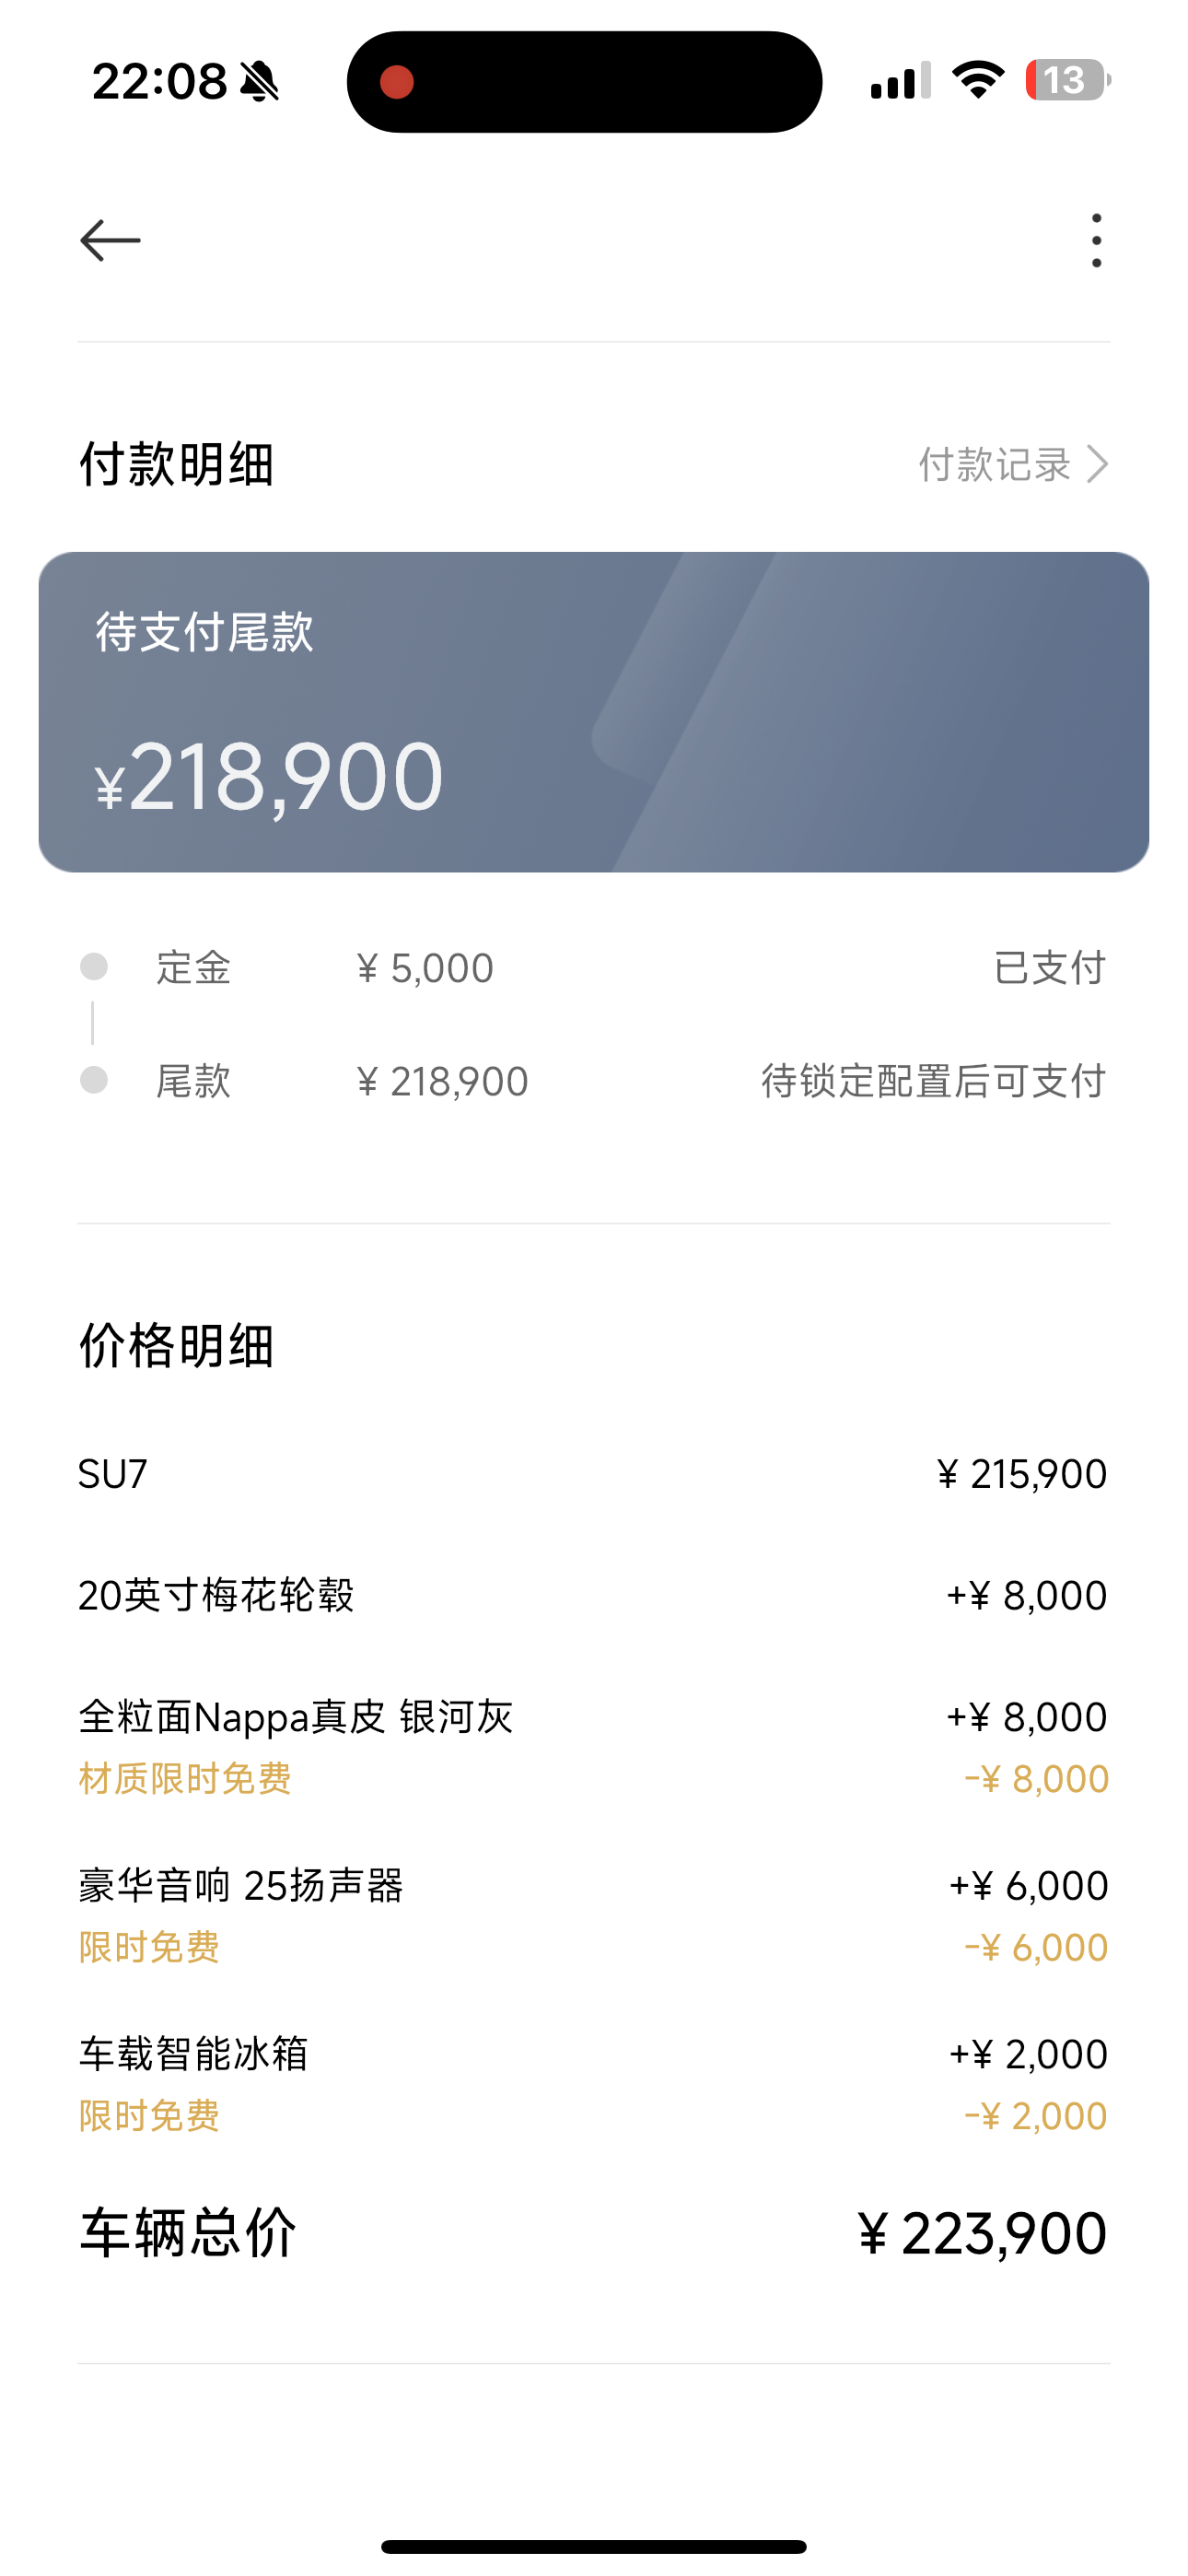The image size is (1188, 2576).
Task: Tap the 车载智能冰箱 item
Action: 193,2054
